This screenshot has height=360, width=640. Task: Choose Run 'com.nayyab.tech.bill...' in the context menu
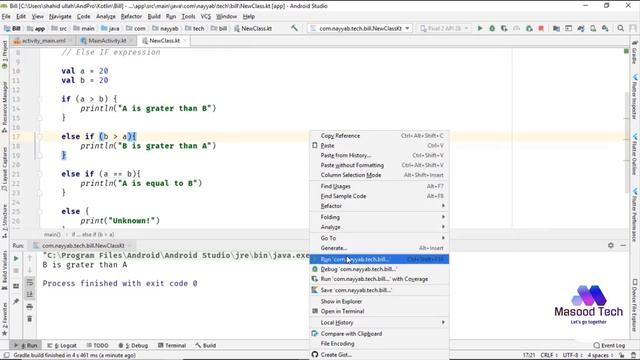(380, 259)
